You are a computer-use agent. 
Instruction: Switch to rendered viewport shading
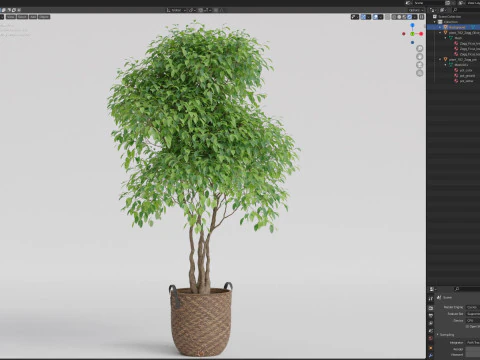[409, 17]
